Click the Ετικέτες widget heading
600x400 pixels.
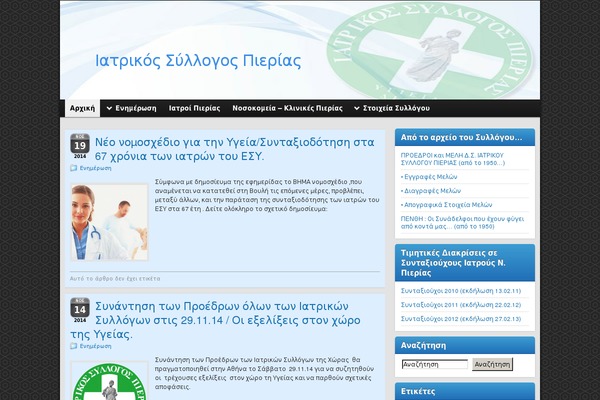tap(418, 391)
